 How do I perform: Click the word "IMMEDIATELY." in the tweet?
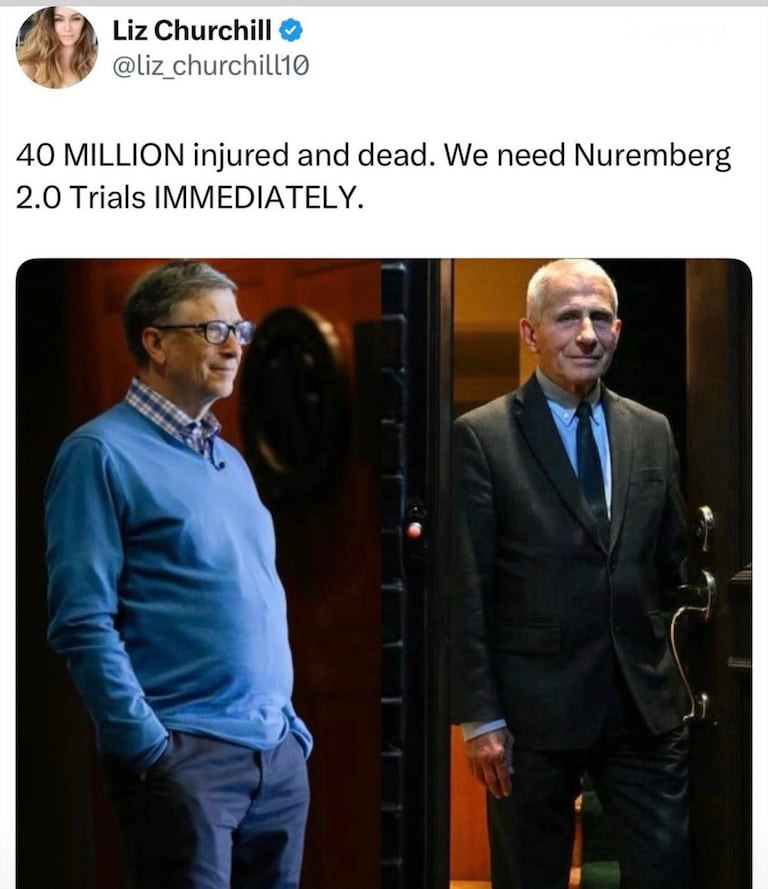tap(258, 197)
